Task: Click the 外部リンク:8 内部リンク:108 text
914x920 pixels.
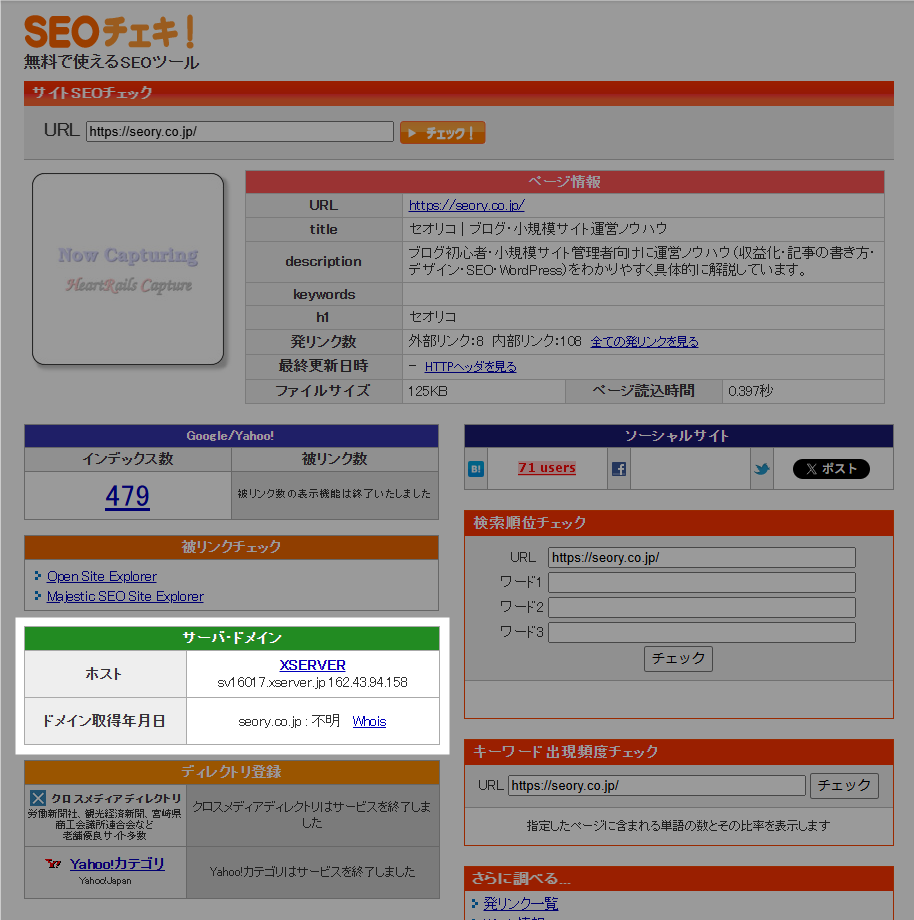Action: pyautogui.click(x=495, y=341)
